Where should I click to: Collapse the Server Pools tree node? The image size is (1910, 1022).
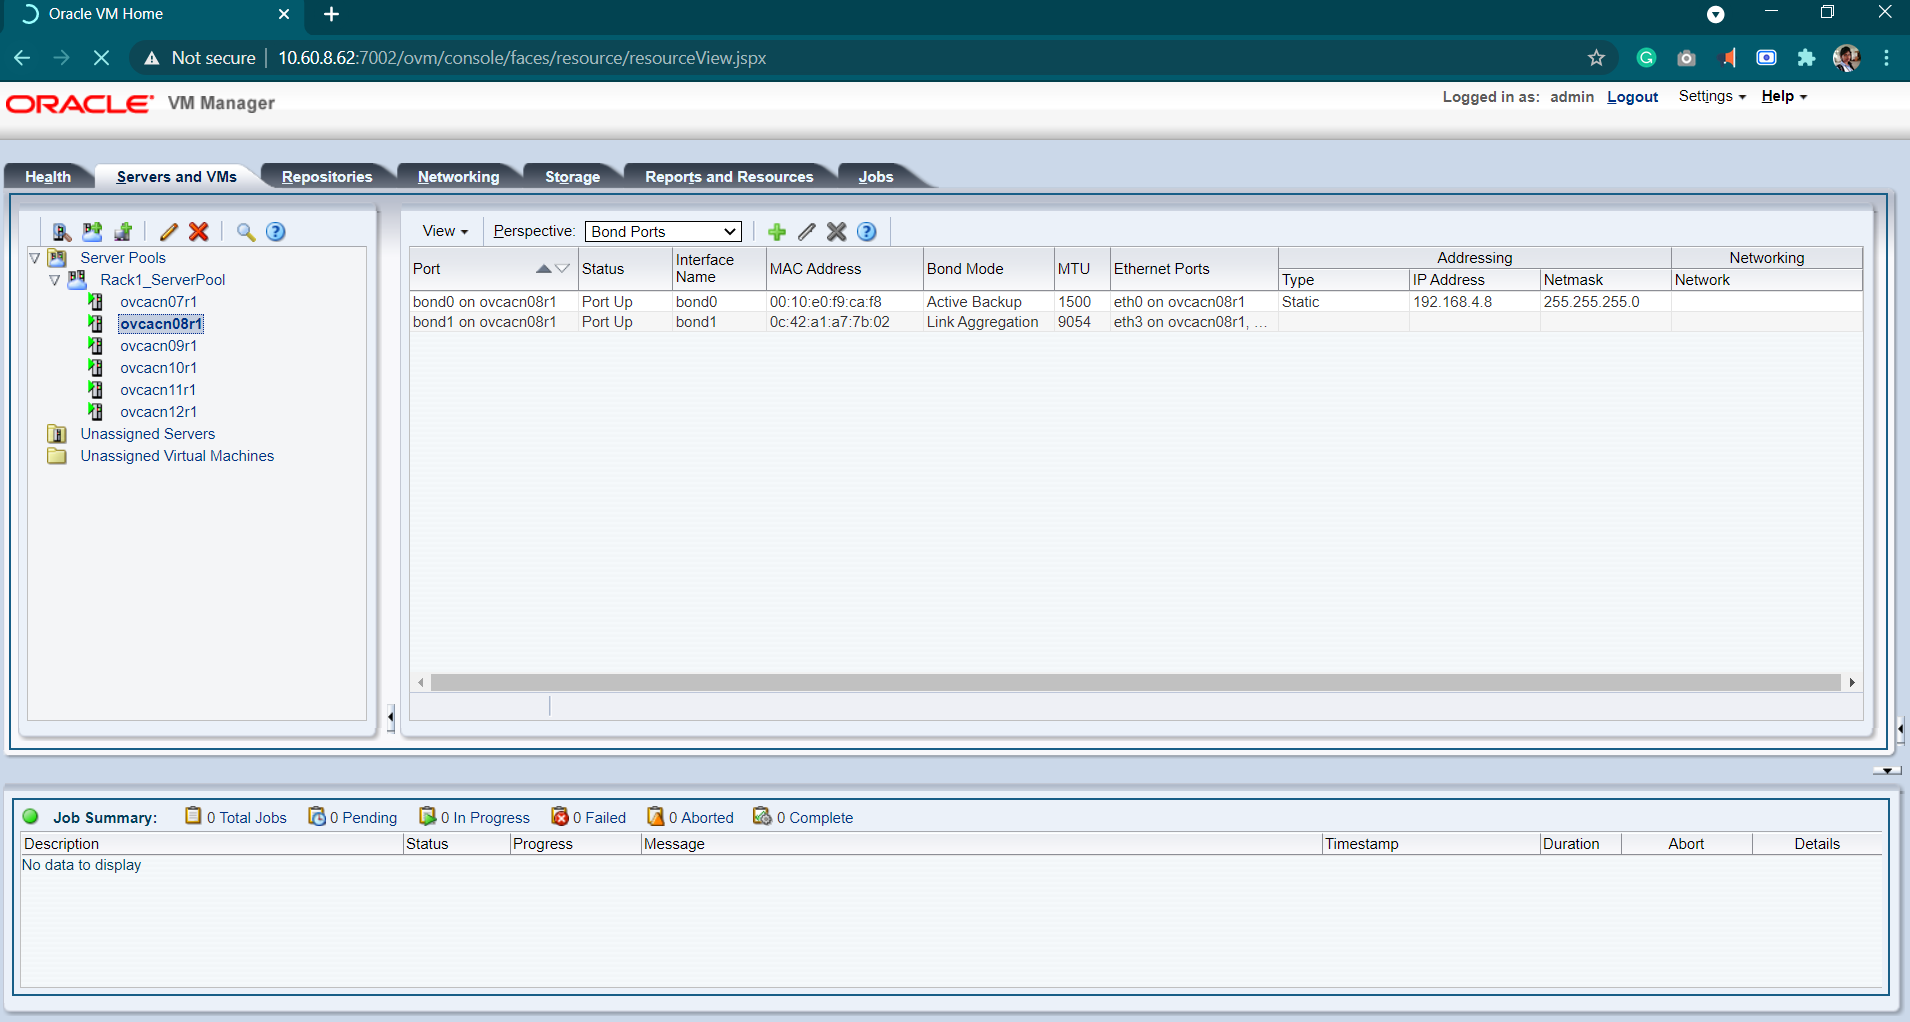tap(35, 258)
